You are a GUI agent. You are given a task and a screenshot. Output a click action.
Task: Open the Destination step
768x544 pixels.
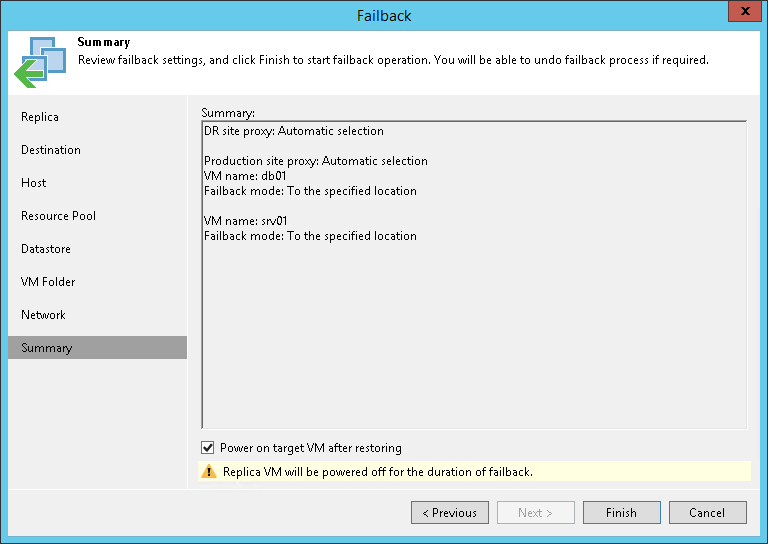coord(51,150)
